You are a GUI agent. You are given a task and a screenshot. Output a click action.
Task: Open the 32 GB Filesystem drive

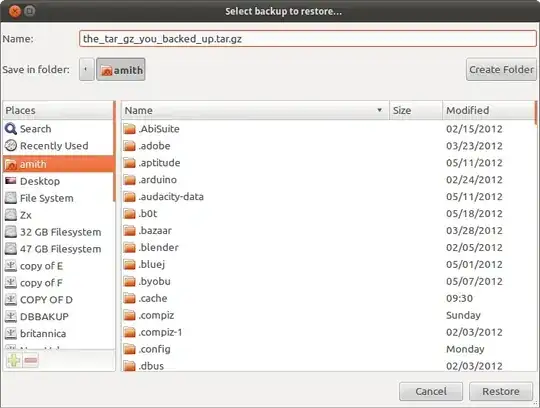[x=53, y=232]
